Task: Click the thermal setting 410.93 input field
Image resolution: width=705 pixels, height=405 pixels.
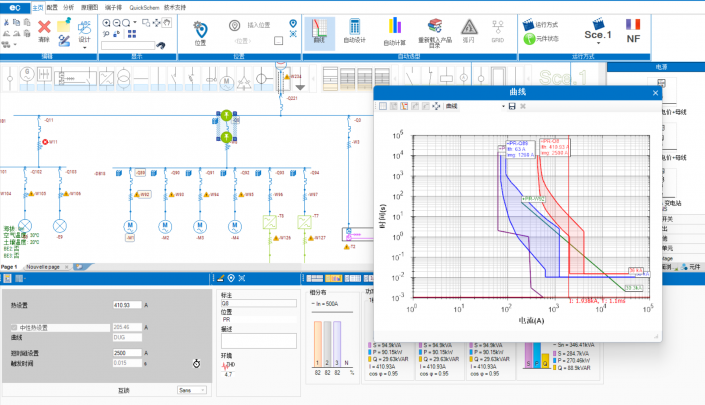Action: click(x=127, y=305)
